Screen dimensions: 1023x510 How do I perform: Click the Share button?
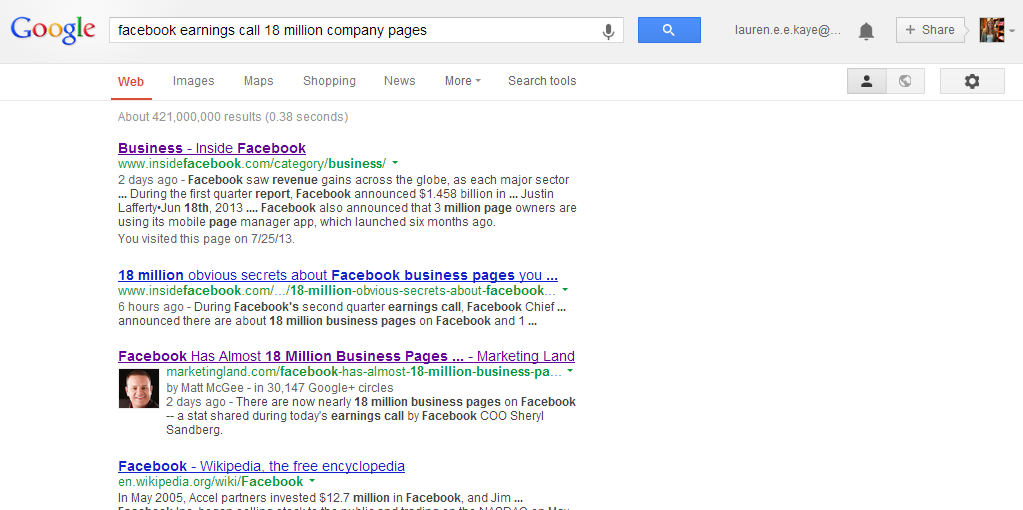tap(930, 30)
